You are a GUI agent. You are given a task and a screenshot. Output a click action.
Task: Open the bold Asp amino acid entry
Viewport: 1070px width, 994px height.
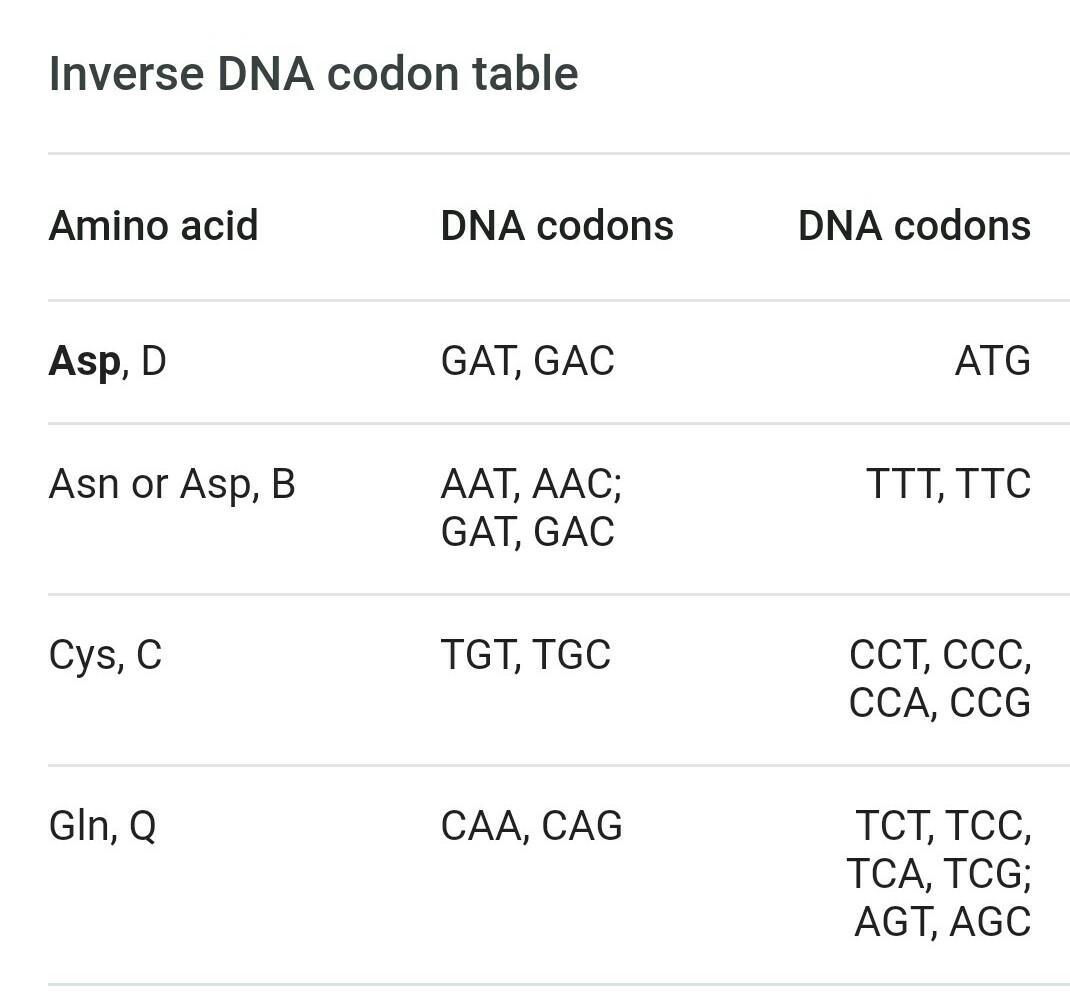pos(84,361)
